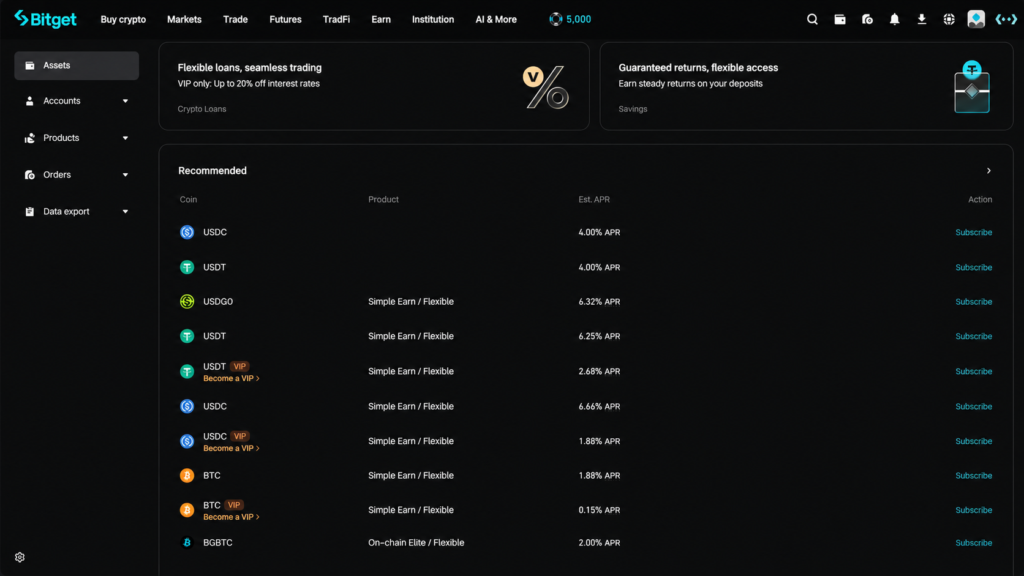
Task: Click the Savings vault icon
Action: coord(972,86)
